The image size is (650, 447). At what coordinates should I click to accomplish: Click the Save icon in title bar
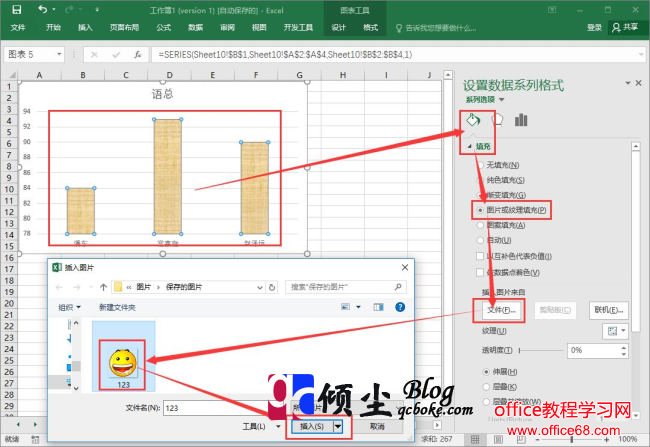pos(17,10)
